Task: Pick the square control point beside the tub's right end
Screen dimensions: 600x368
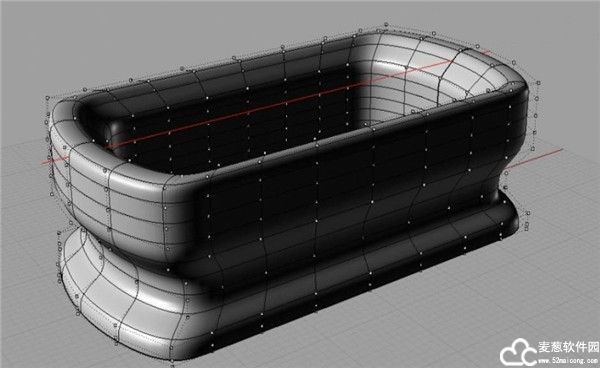Action: point(538,83)
